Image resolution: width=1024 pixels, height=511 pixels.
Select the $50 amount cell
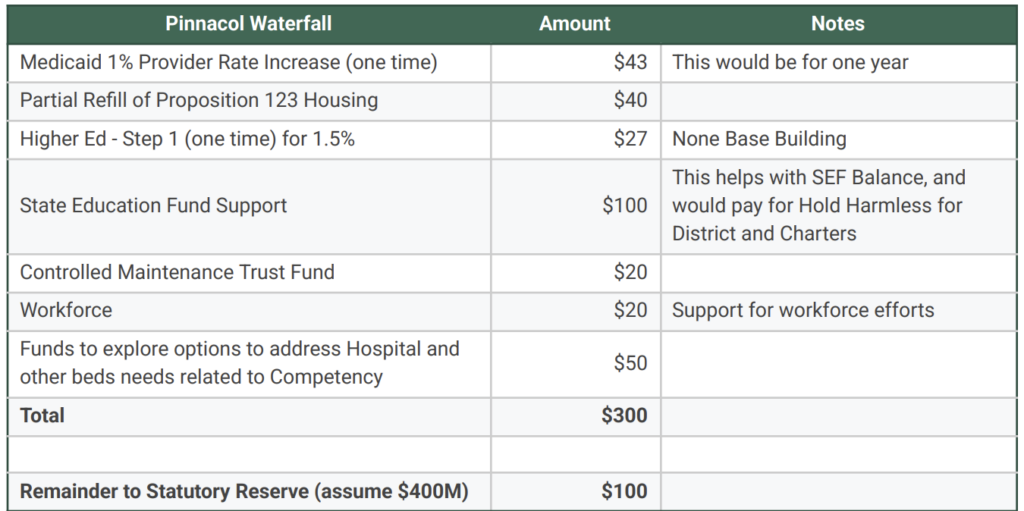pos(630,363)
